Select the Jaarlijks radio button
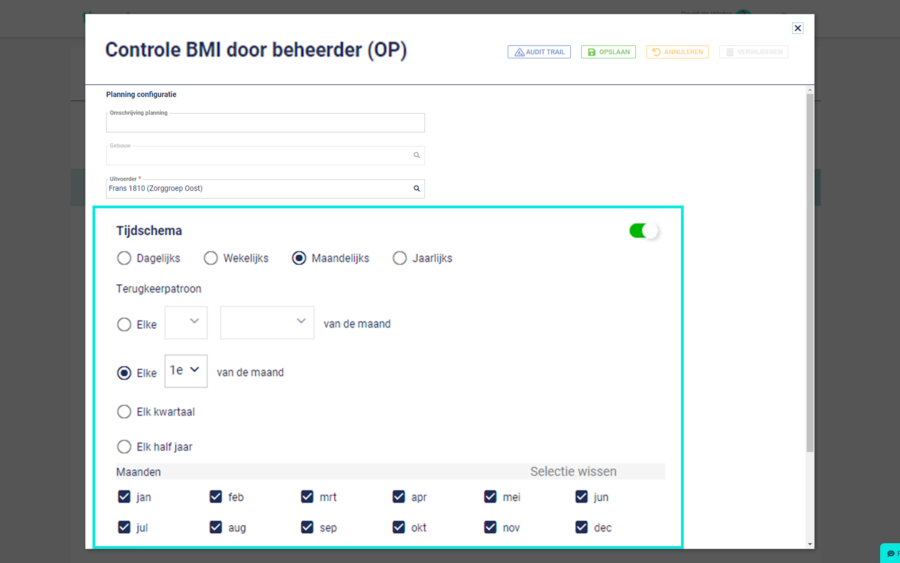900x563 pixels. coord(399,258)
